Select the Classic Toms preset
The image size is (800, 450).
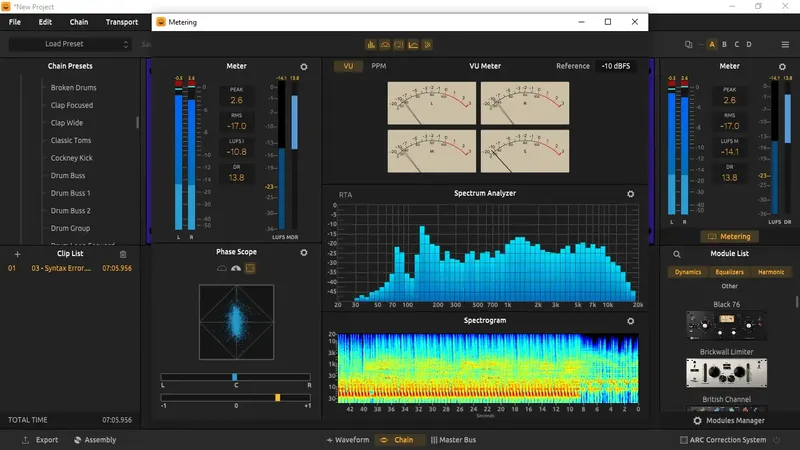click(x=71, y=140)
